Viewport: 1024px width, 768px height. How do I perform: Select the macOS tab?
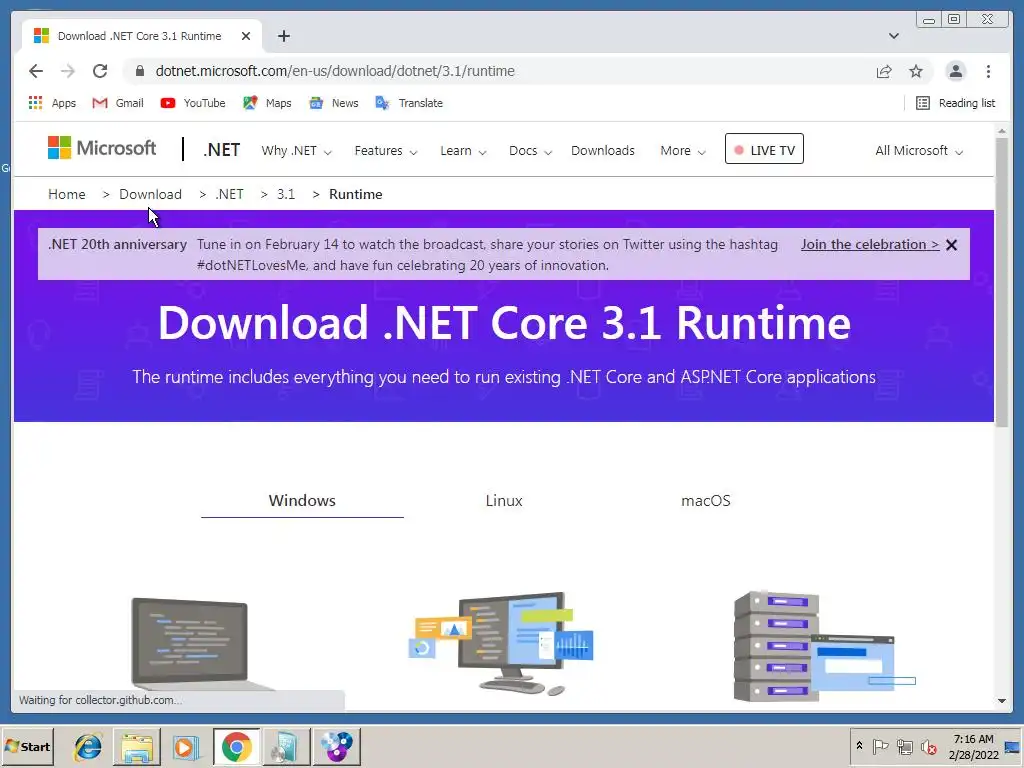705,501
